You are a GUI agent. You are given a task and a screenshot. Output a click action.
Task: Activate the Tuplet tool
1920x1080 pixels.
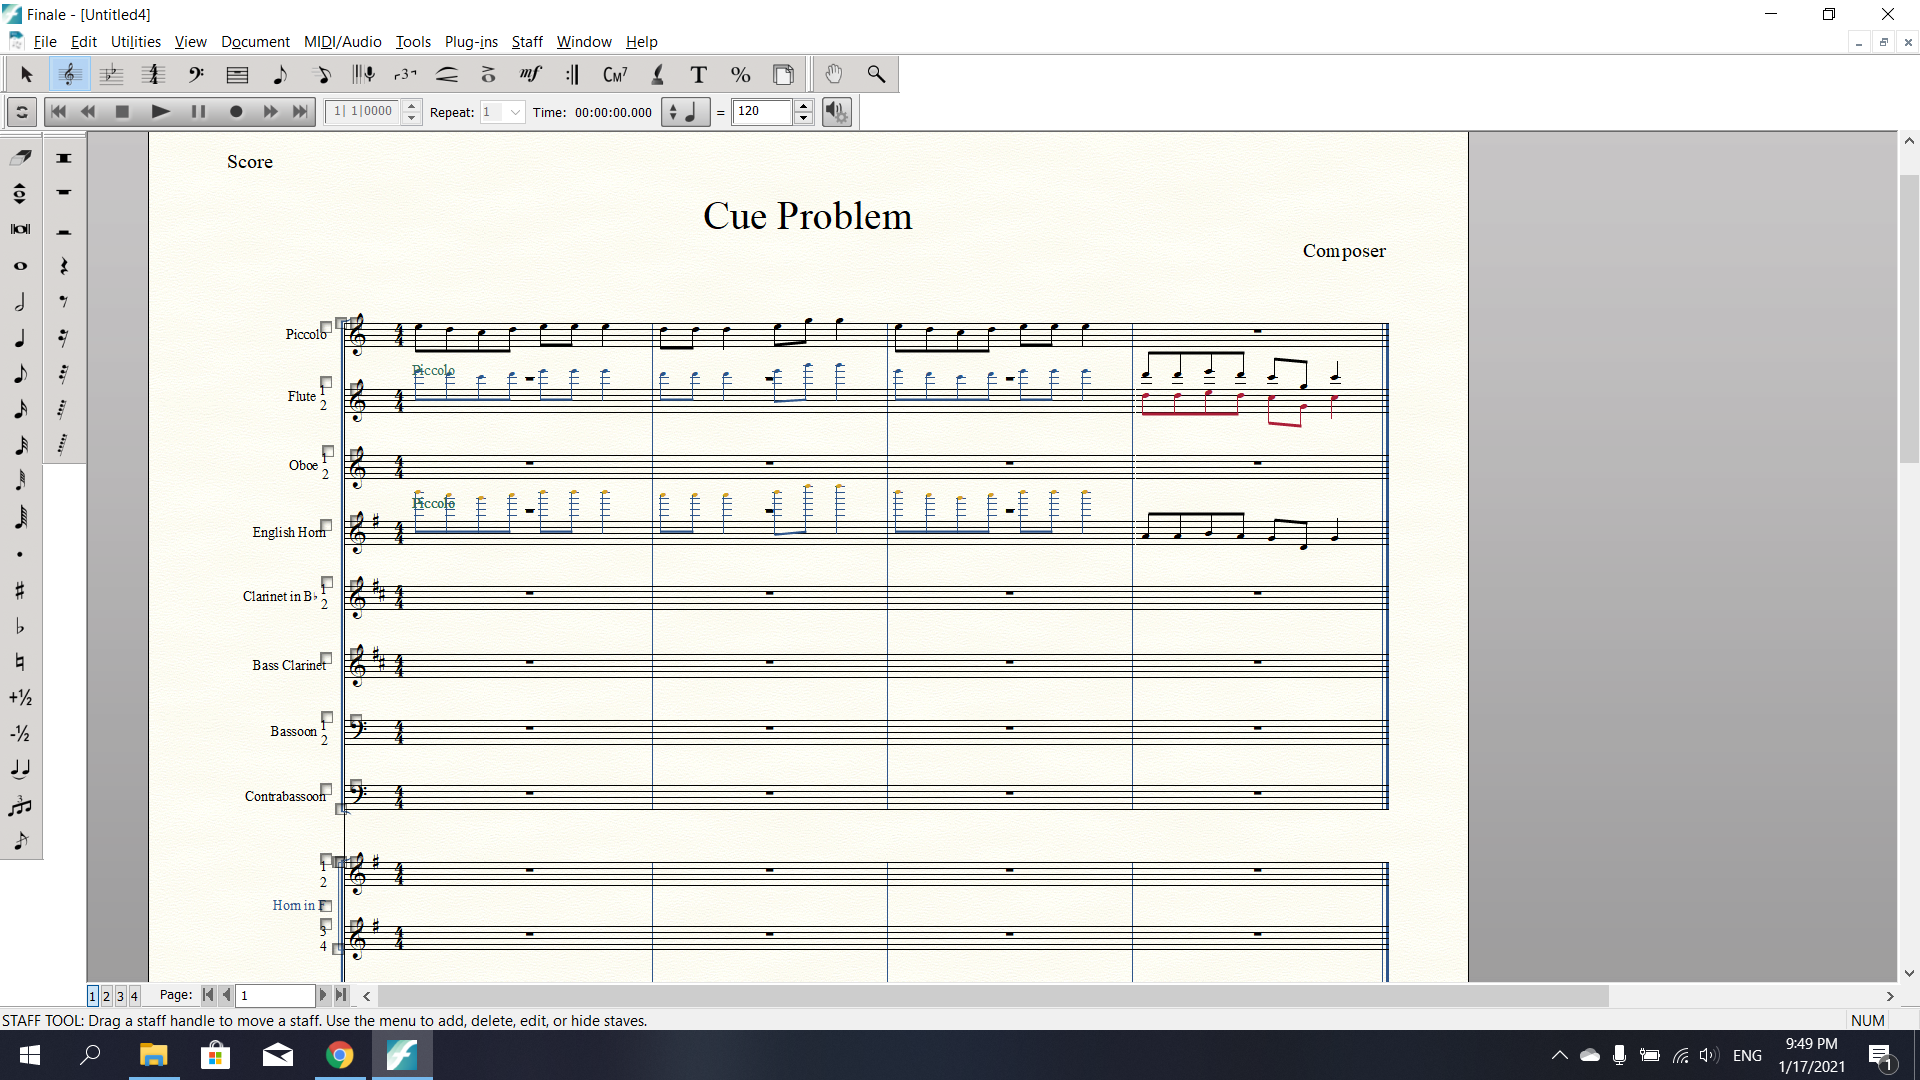(404, 74)
